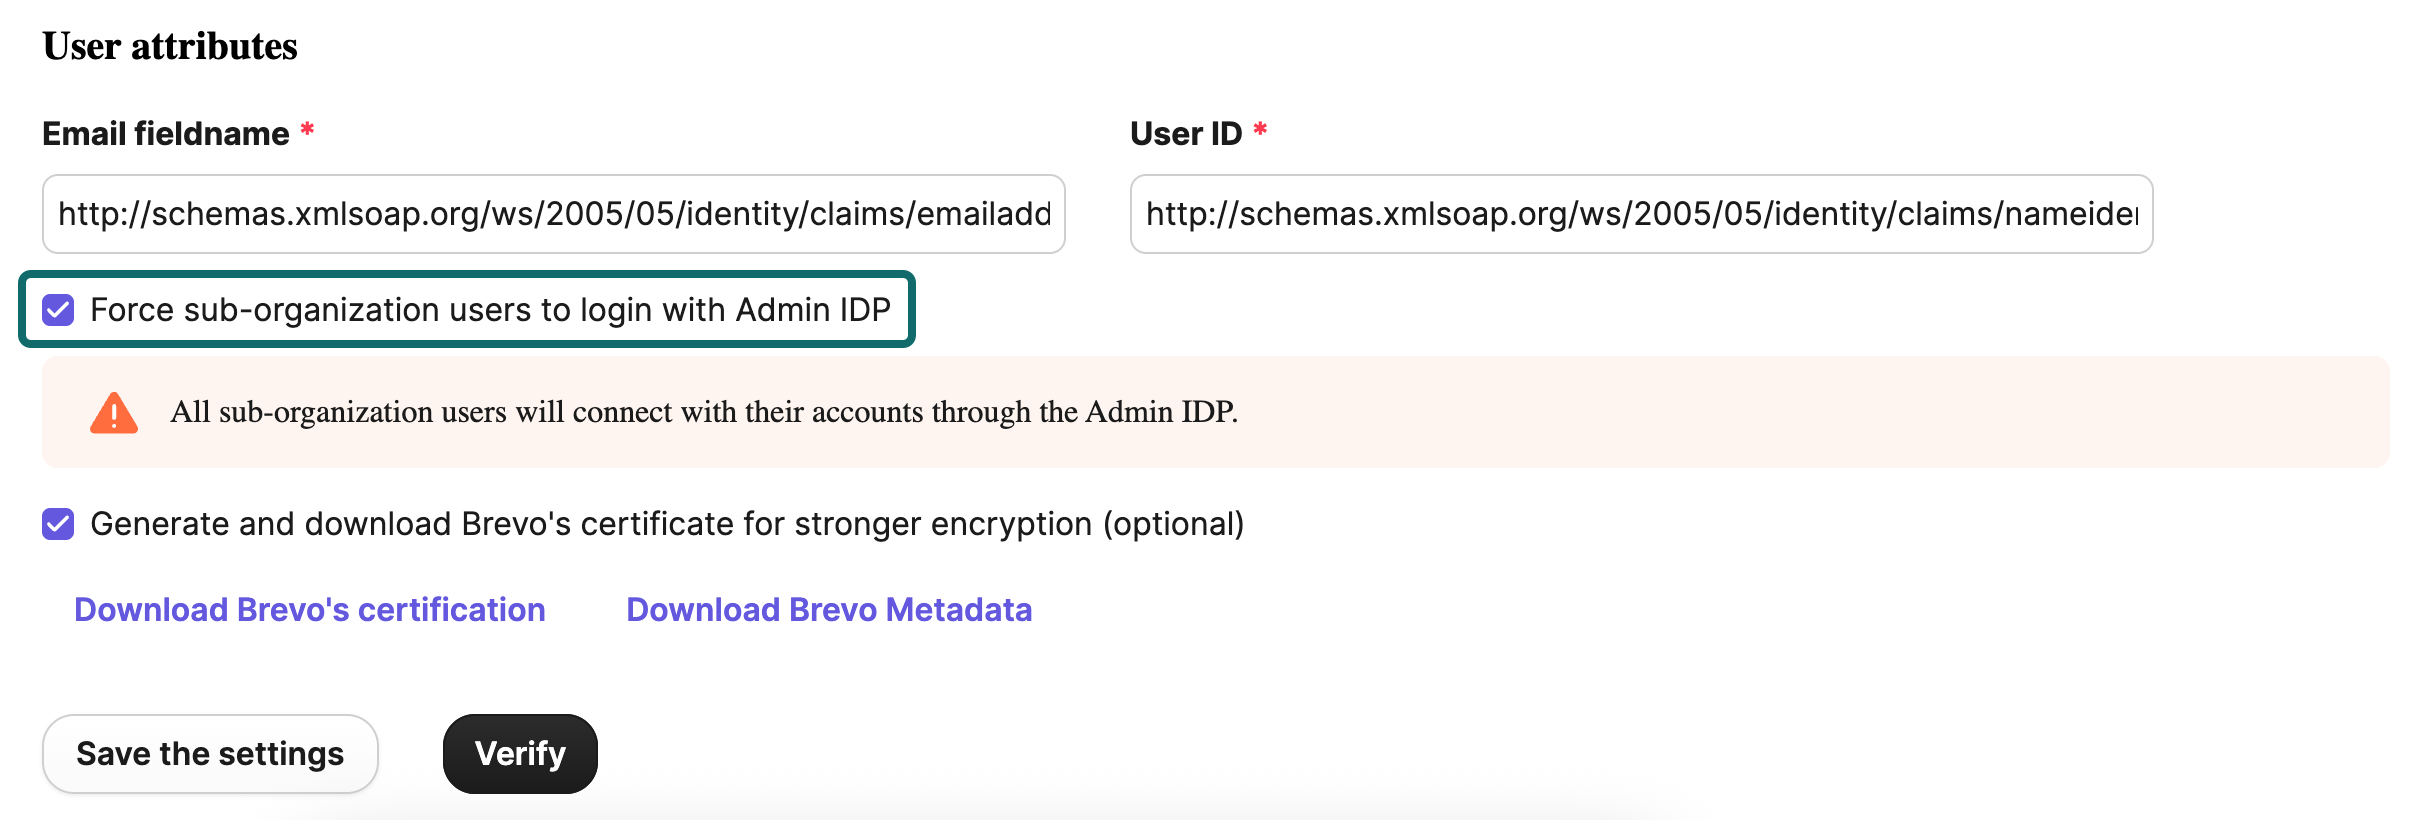Click the Email fieldname label
Image resolution: width=2418 pixels, height=820 pixels.
click(166, 132)
